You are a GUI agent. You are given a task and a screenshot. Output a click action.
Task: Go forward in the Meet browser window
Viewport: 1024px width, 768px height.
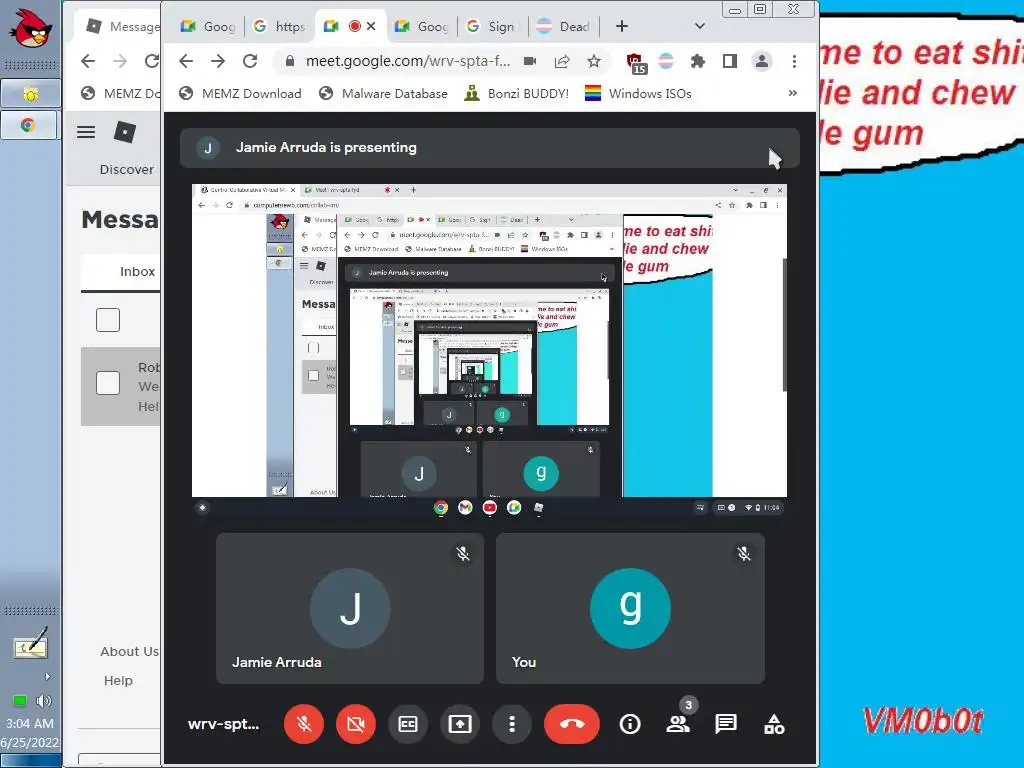[218, 61]
